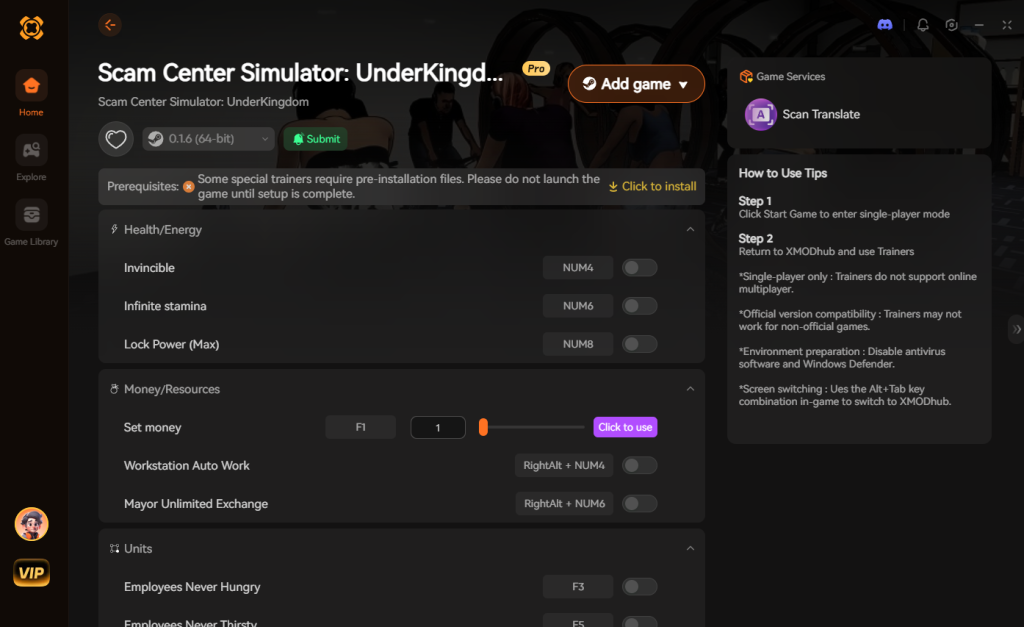Click the Pro badge
The image size is (1024, 627).
pyautogui.click(x=536, y=69)
